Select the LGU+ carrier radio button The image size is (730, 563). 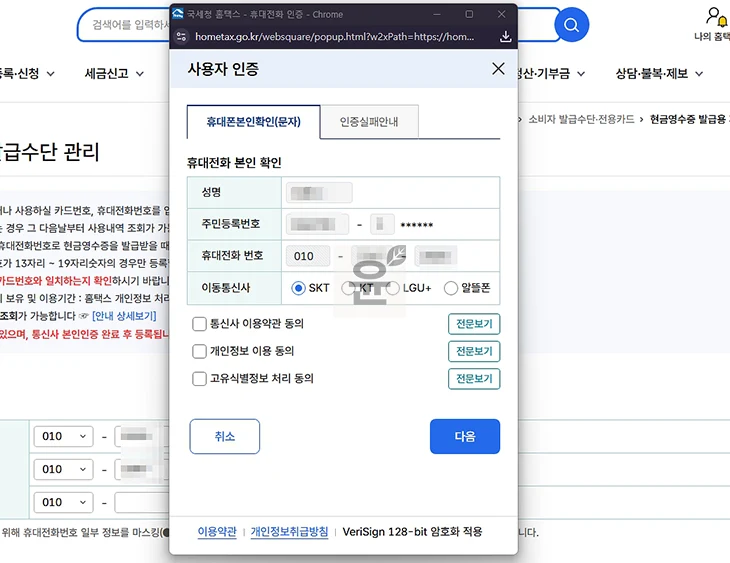[392, 288]
